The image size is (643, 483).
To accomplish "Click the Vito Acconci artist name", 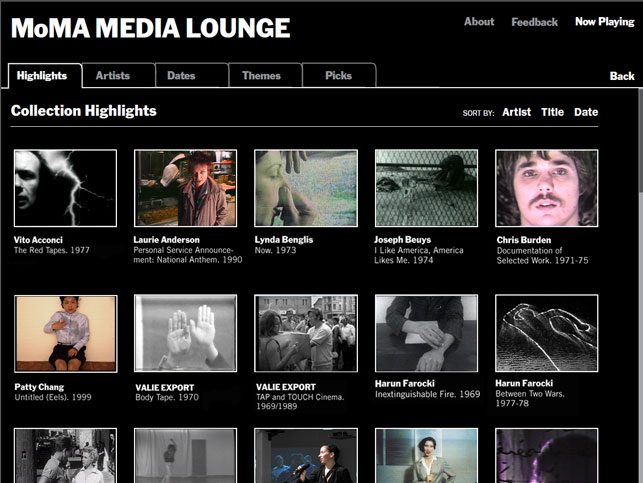I will tap(38, 240).
